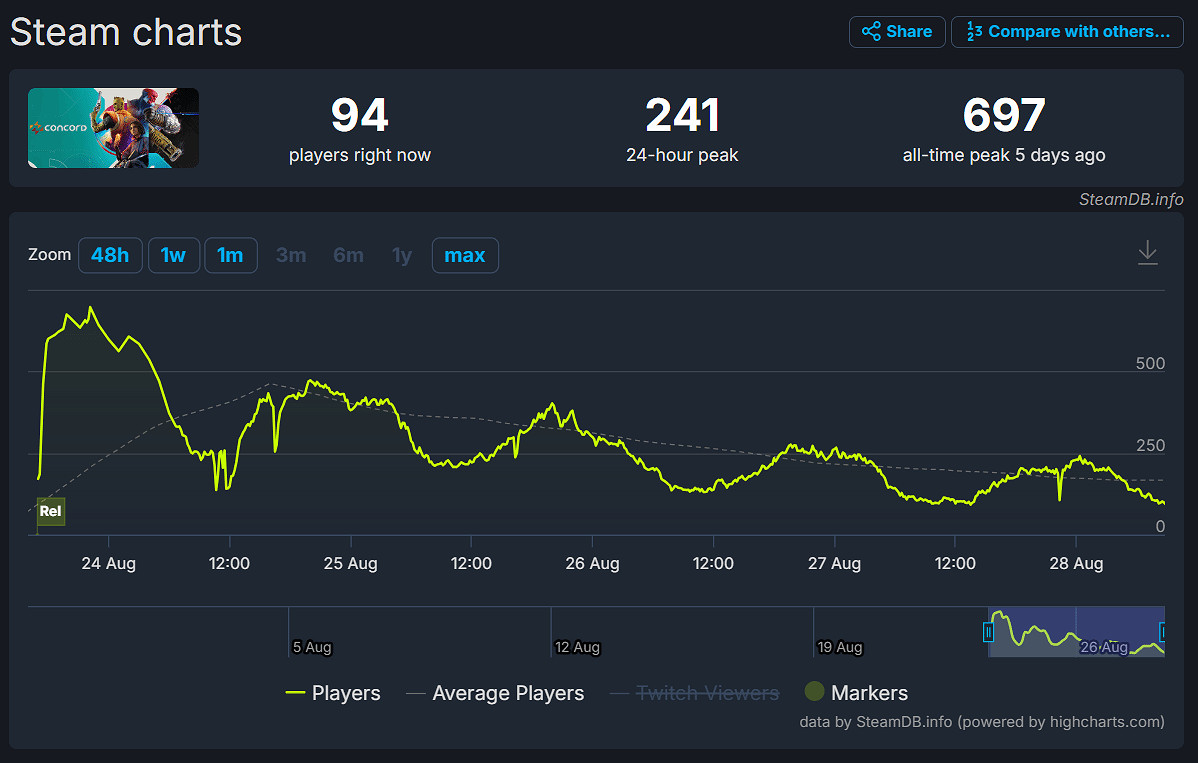Viewport: 1198px width, 763px height.
Task: Click the Share button
Action: pyautogui.click(x=897, y=32)
